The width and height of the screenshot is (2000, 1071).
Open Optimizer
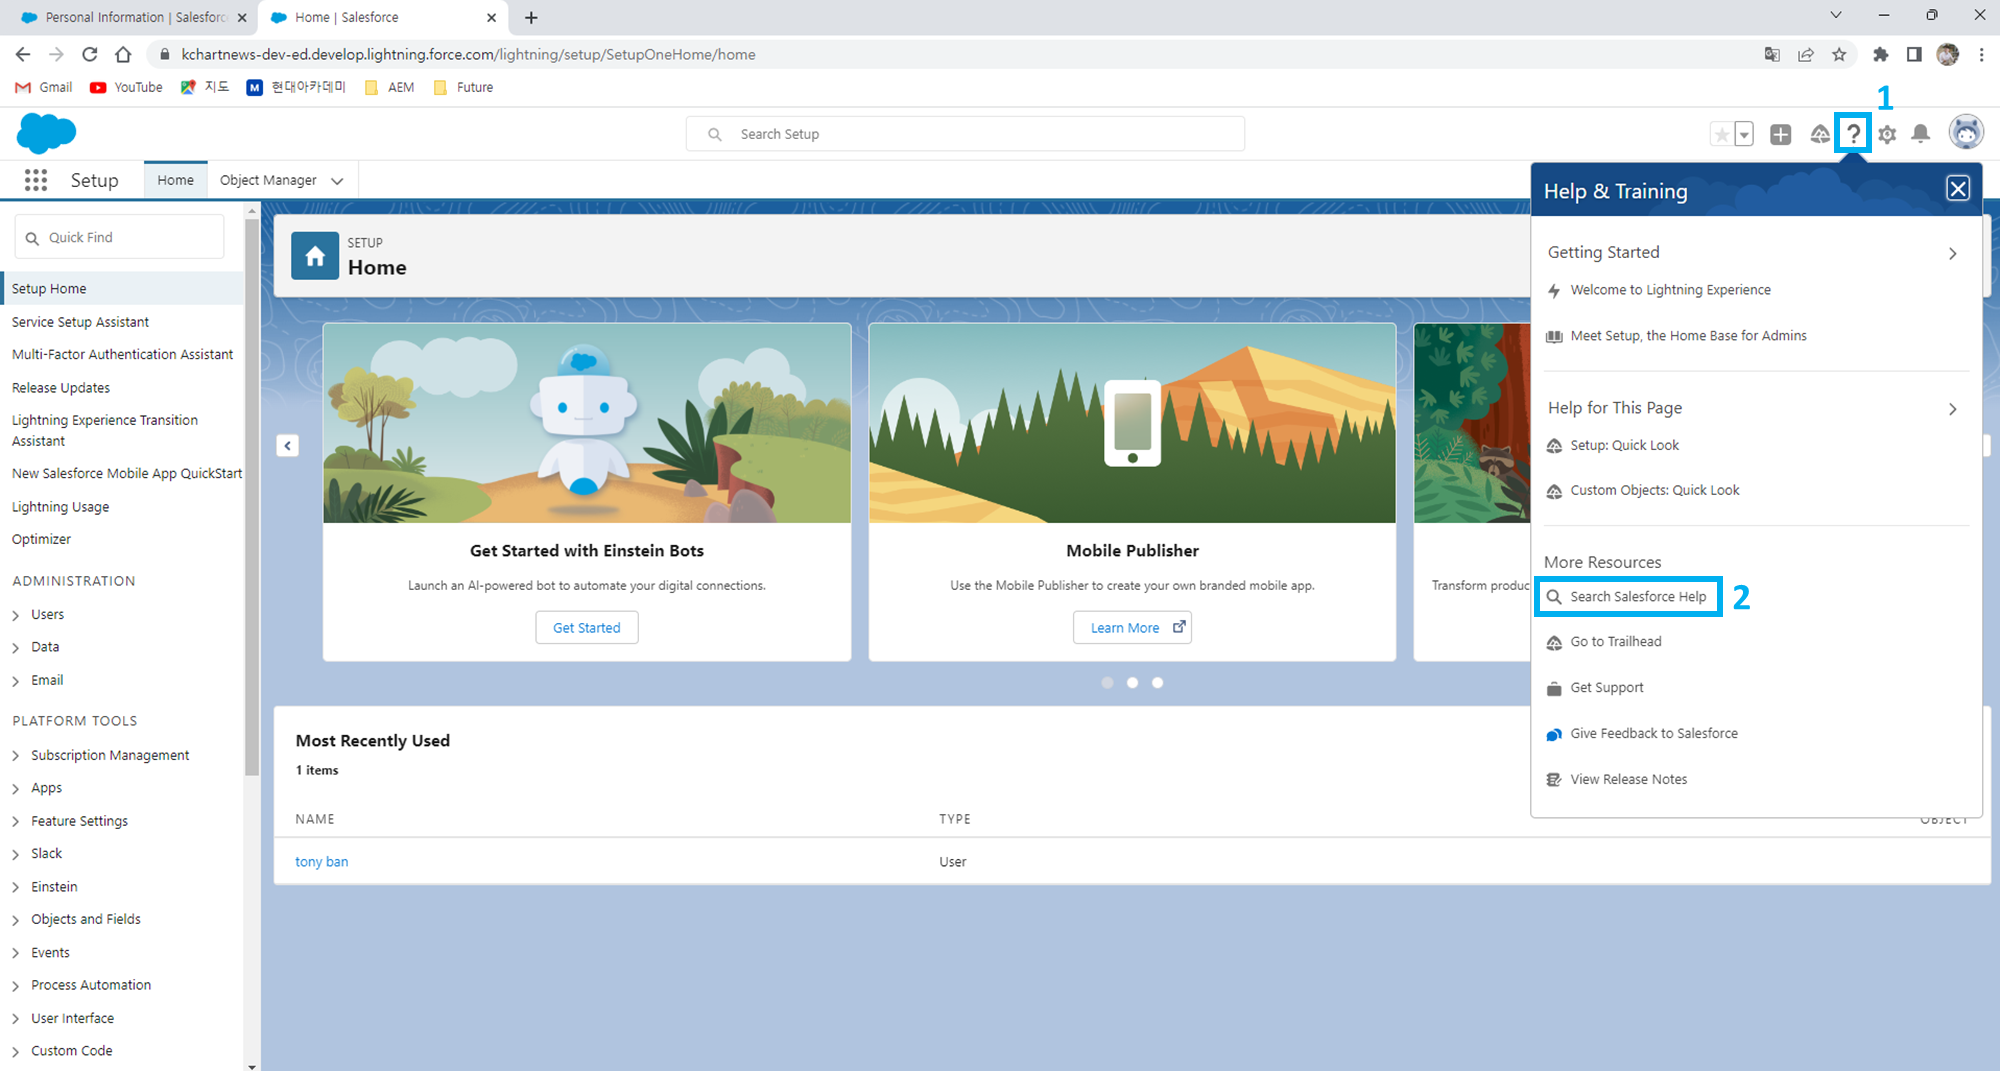[x=41, y=540]
